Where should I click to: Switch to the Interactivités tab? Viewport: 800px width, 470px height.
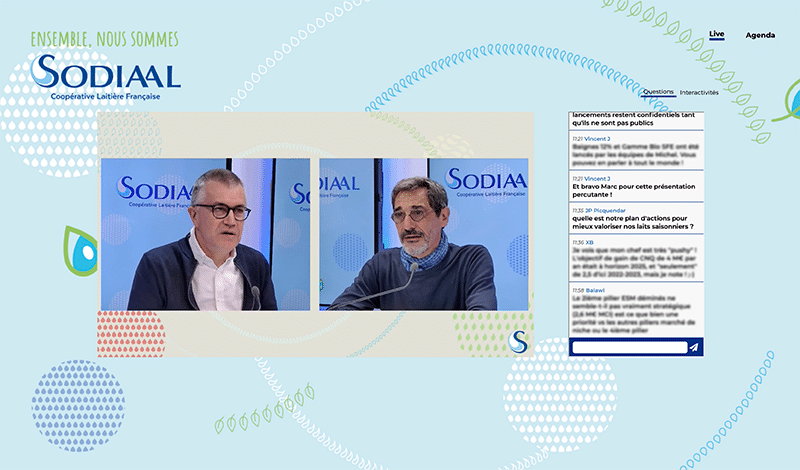click(699, 92)
